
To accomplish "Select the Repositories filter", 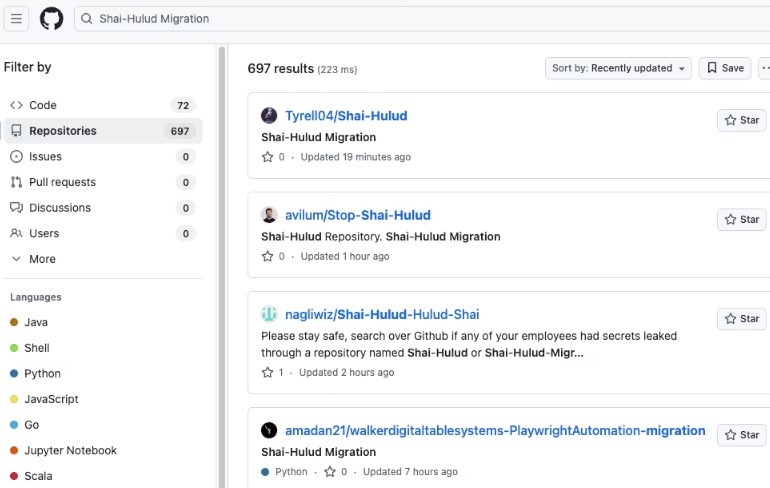I will [103, 131].
